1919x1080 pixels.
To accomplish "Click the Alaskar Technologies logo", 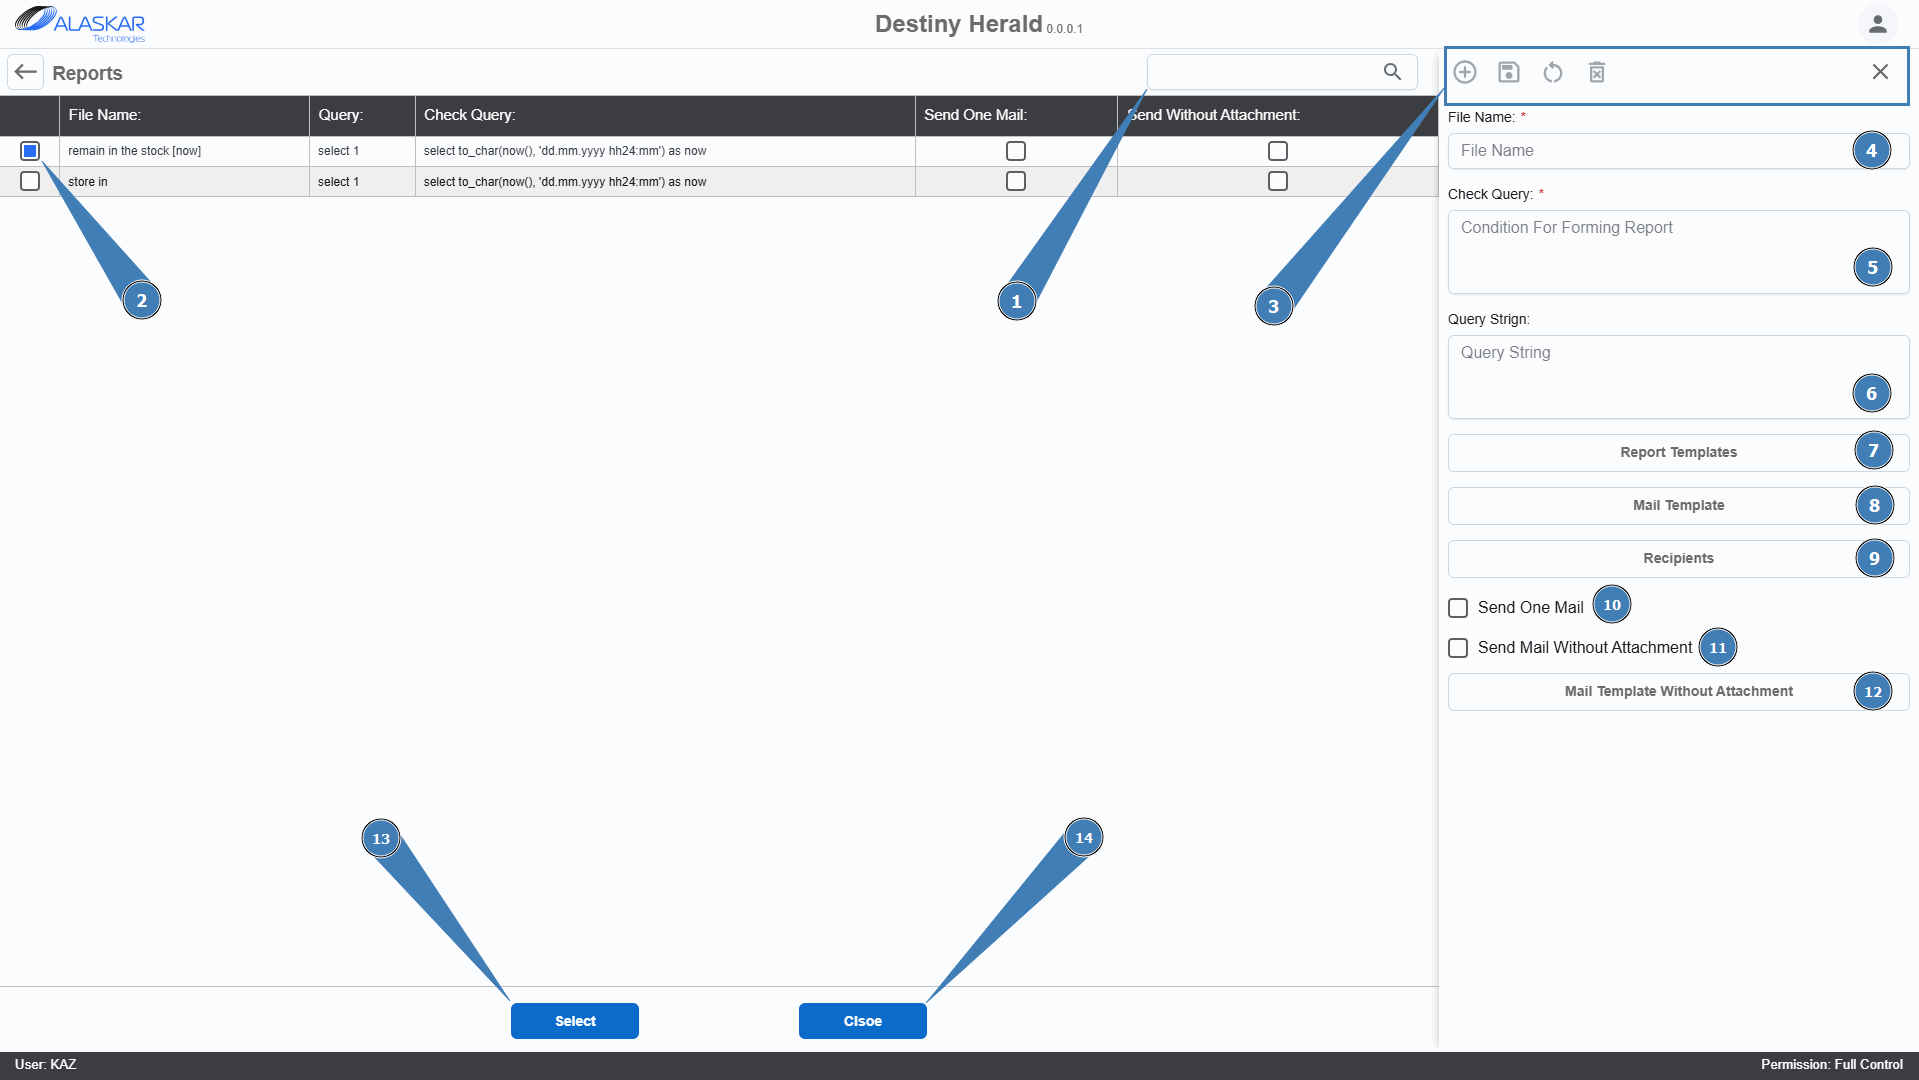I will point(80,24).
